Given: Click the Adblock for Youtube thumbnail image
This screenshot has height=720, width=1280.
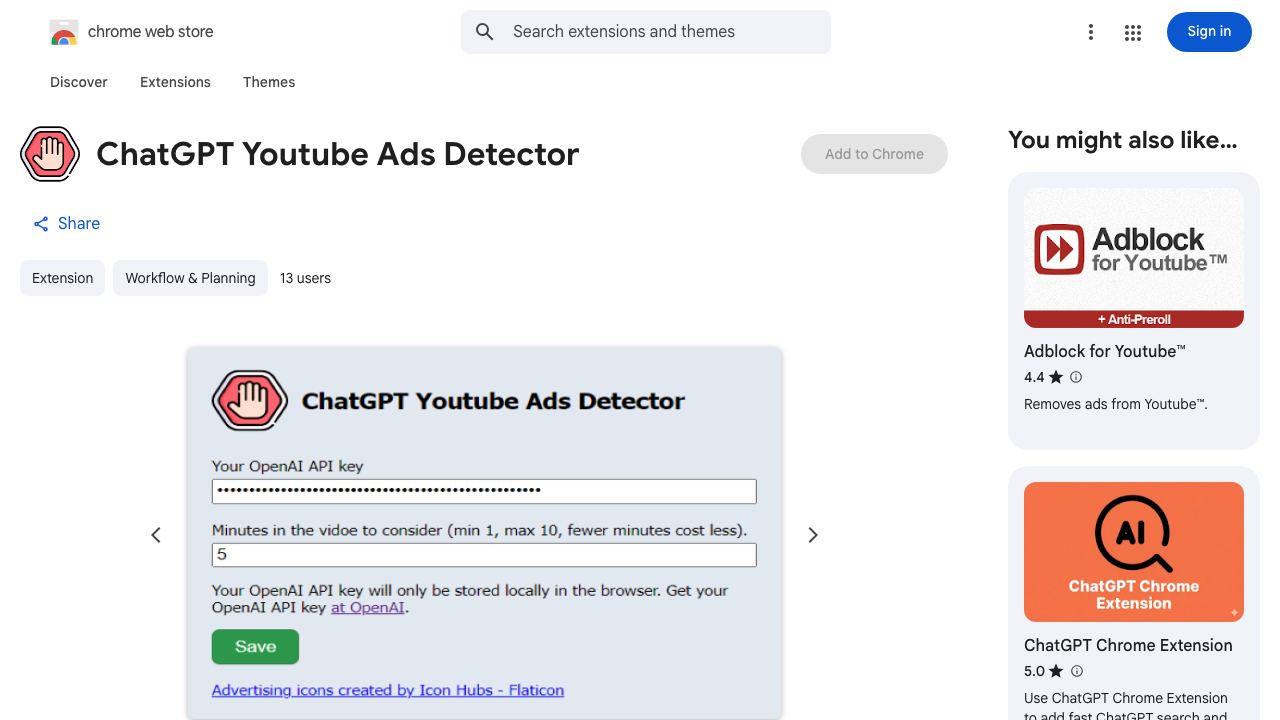Looking at the screenshot, I should coord(1134,258).
